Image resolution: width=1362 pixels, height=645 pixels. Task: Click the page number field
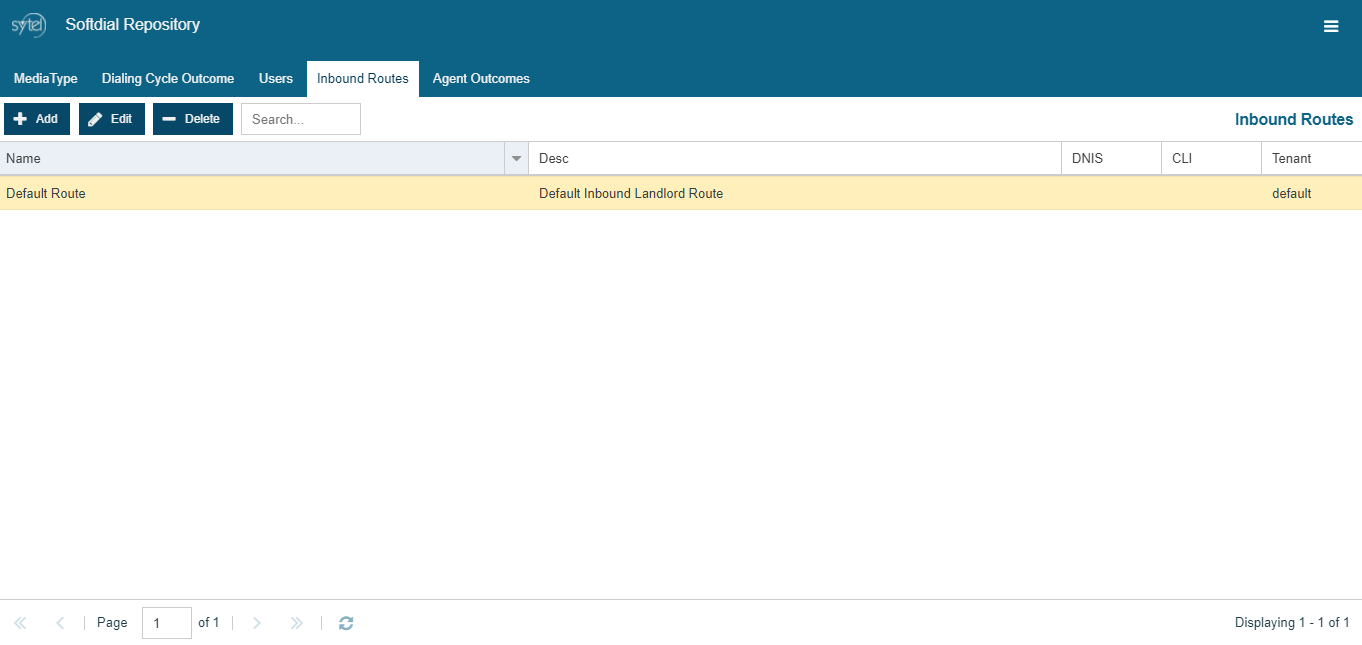point(167,623)
